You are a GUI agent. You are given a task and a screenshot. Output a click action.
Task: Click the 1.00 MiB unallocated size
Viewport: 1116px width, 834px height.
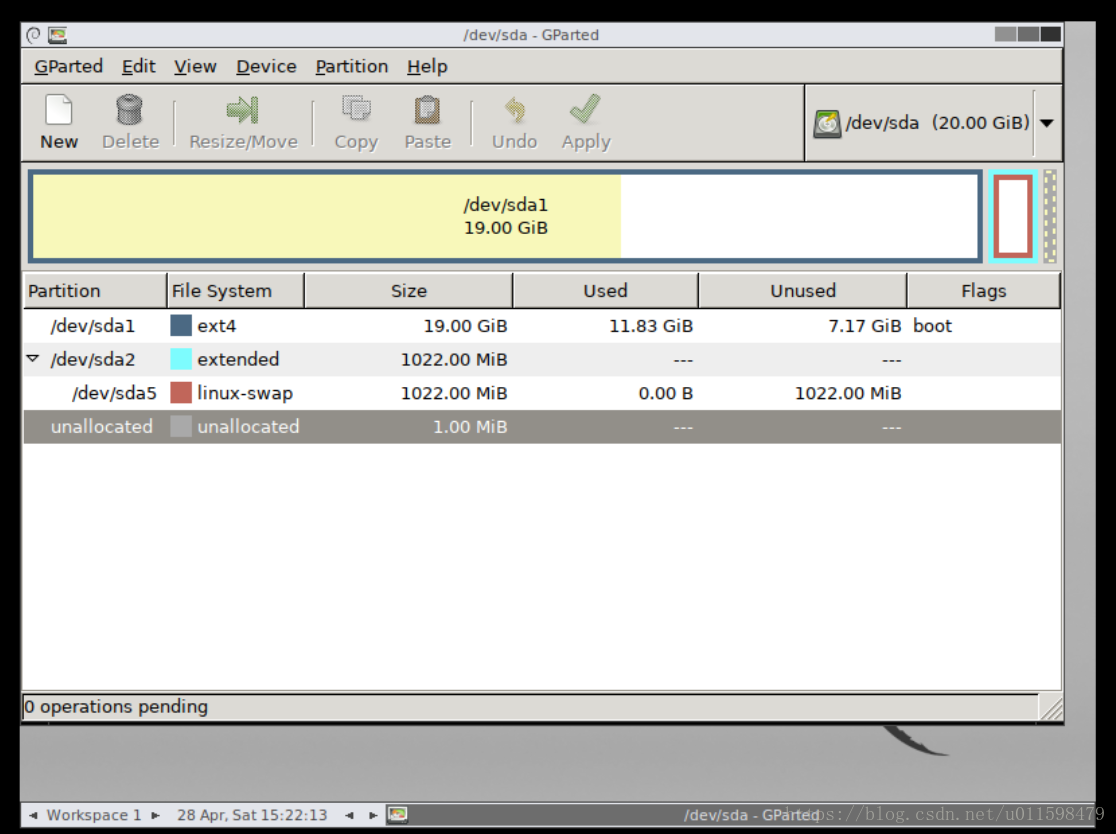point(470,426)
